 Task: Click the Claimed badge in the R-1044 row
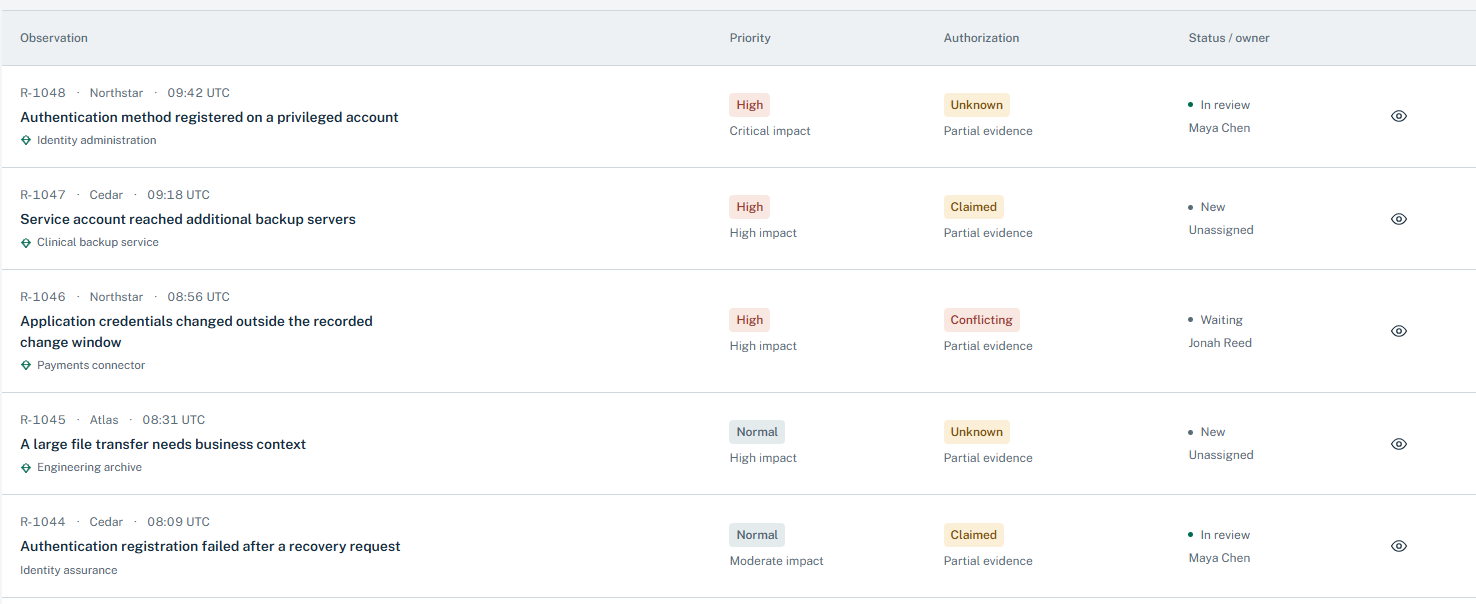pyautogui.click(x=974, y=535)
